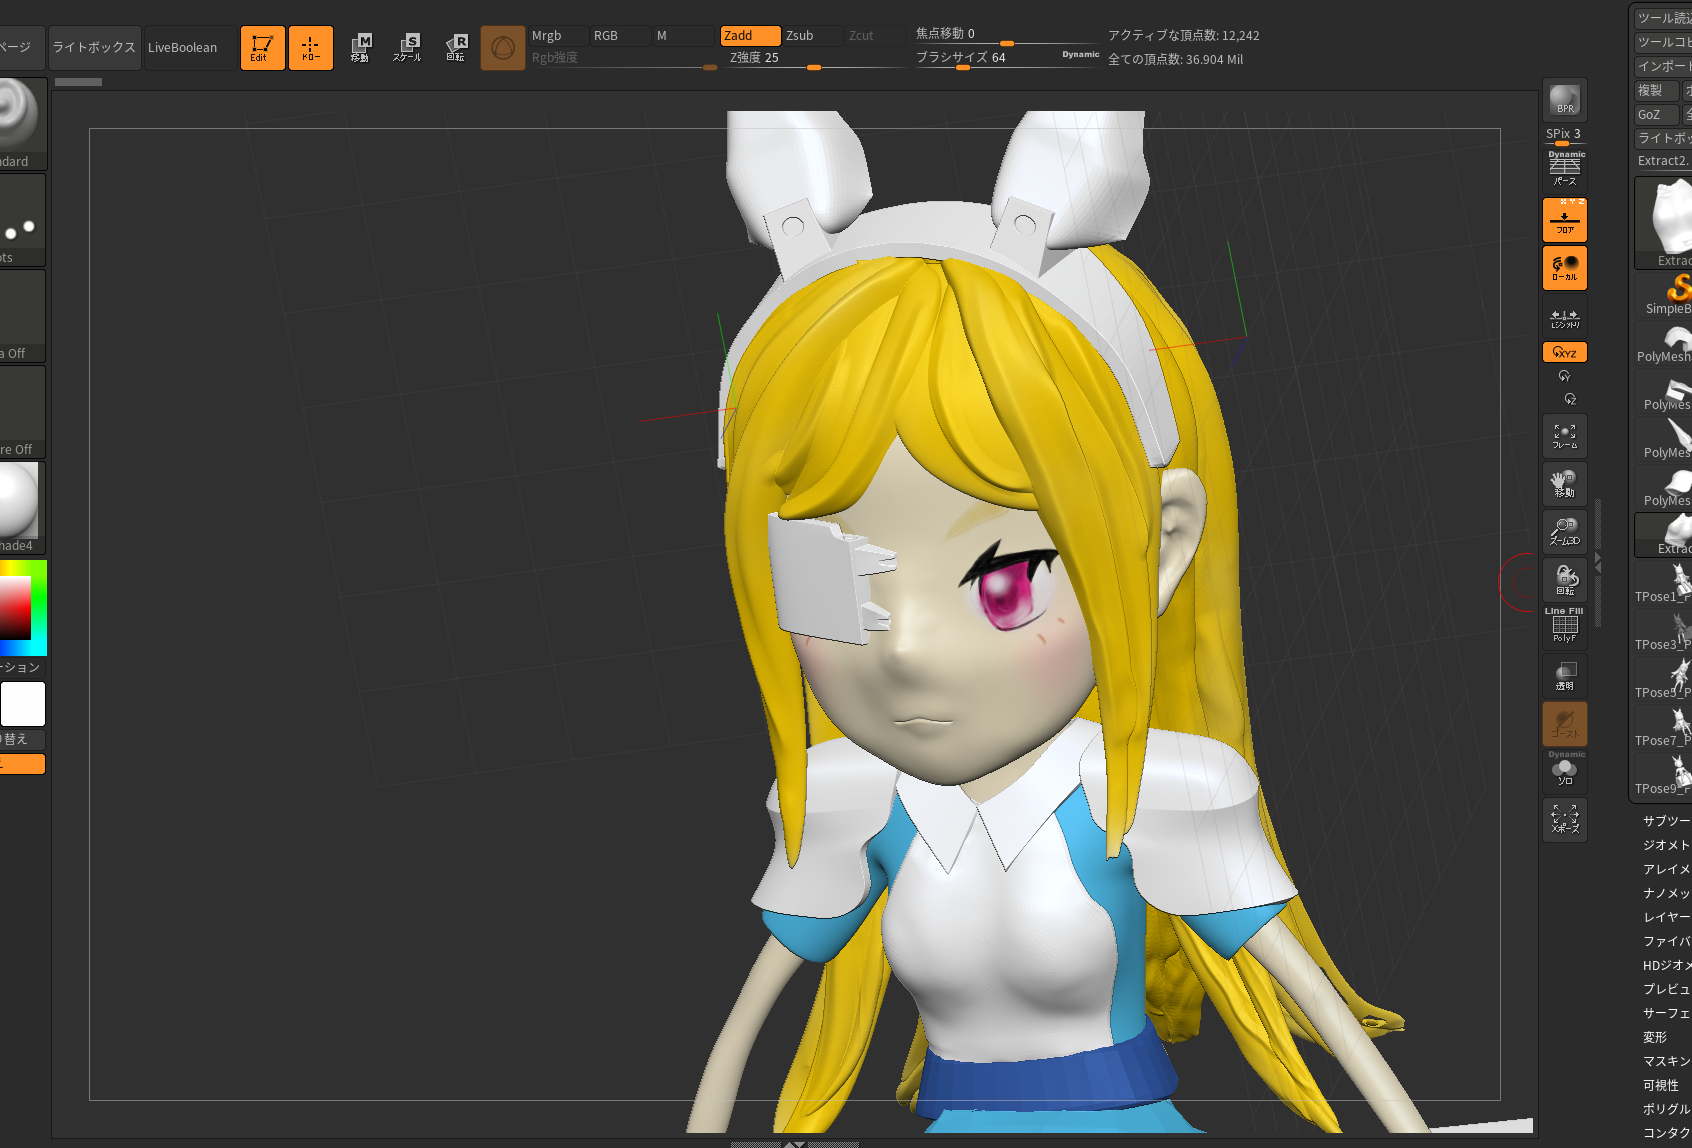Toggle Local (ローカル) symmetry rotation button
The height and width of the screenshot is (1148, 1692).
pos(1564,267)
